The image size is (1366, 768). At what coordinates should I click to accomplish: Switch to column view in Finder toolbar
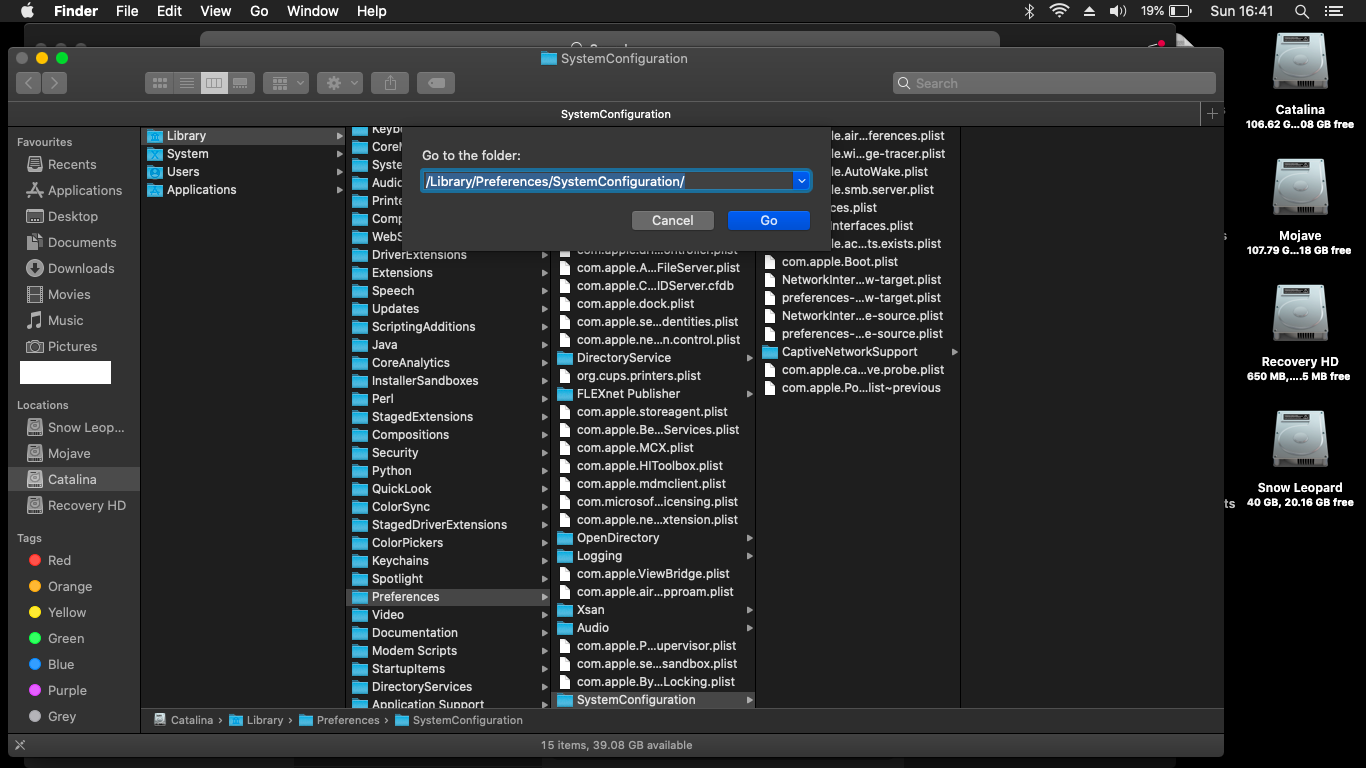[214, 84]
